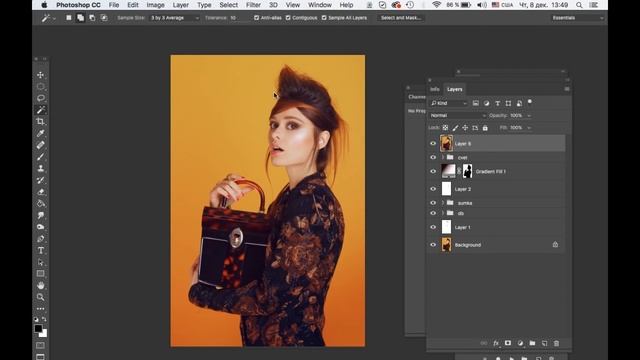This screenshot has width=640, height=360.
Task: Select the Zoom tool
Action: click(40, 297)
